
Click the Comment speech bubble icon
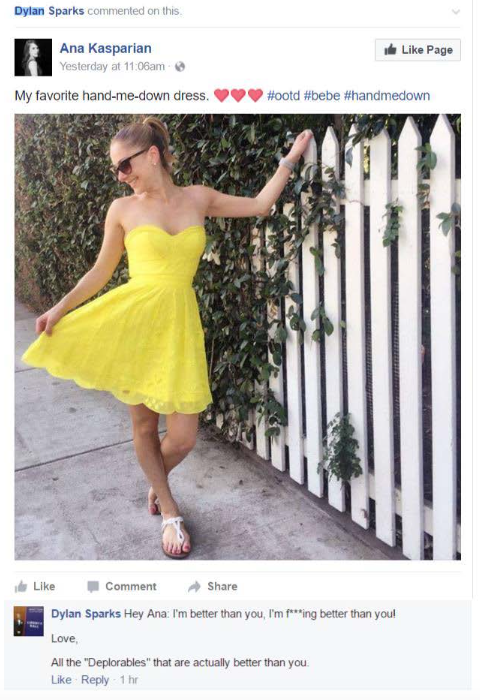pyautogui.click(x=93, y=587)
